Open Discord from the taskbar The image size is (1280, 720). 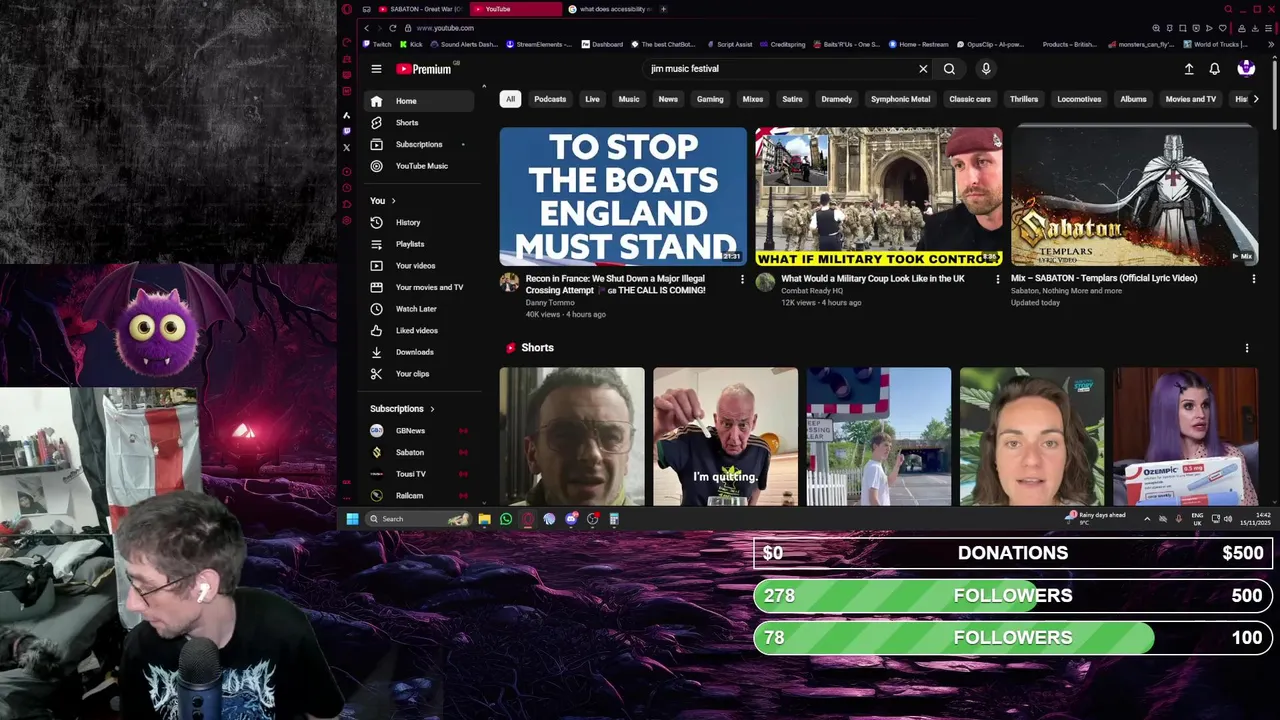tap(571, 519)
